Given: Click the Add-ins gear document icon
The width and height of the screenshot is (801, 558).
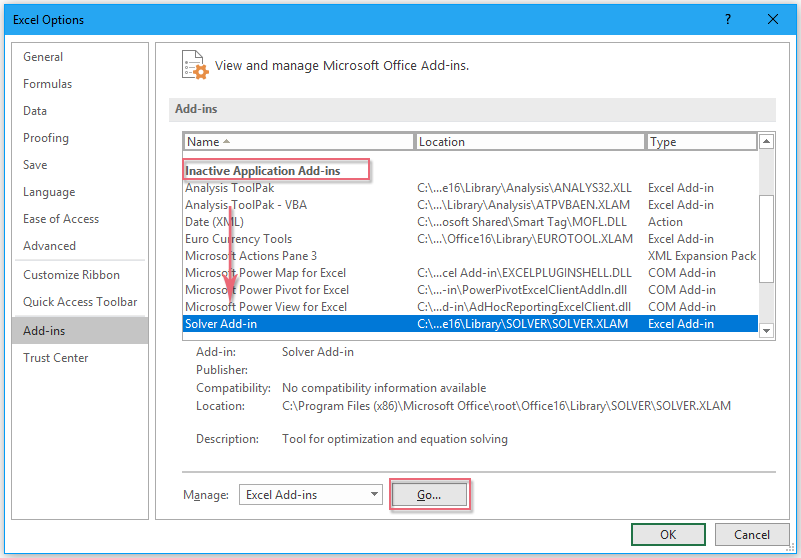Looking at the screenshot, I should click(195, 65).
